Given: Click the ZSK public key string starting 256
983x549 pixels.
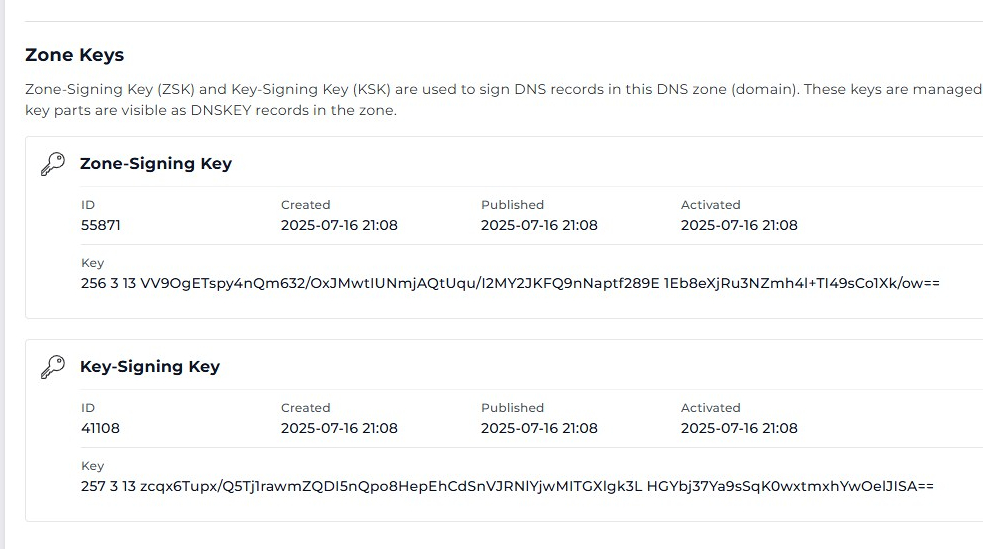Looking at the screenshot, I should coord(510,283).
